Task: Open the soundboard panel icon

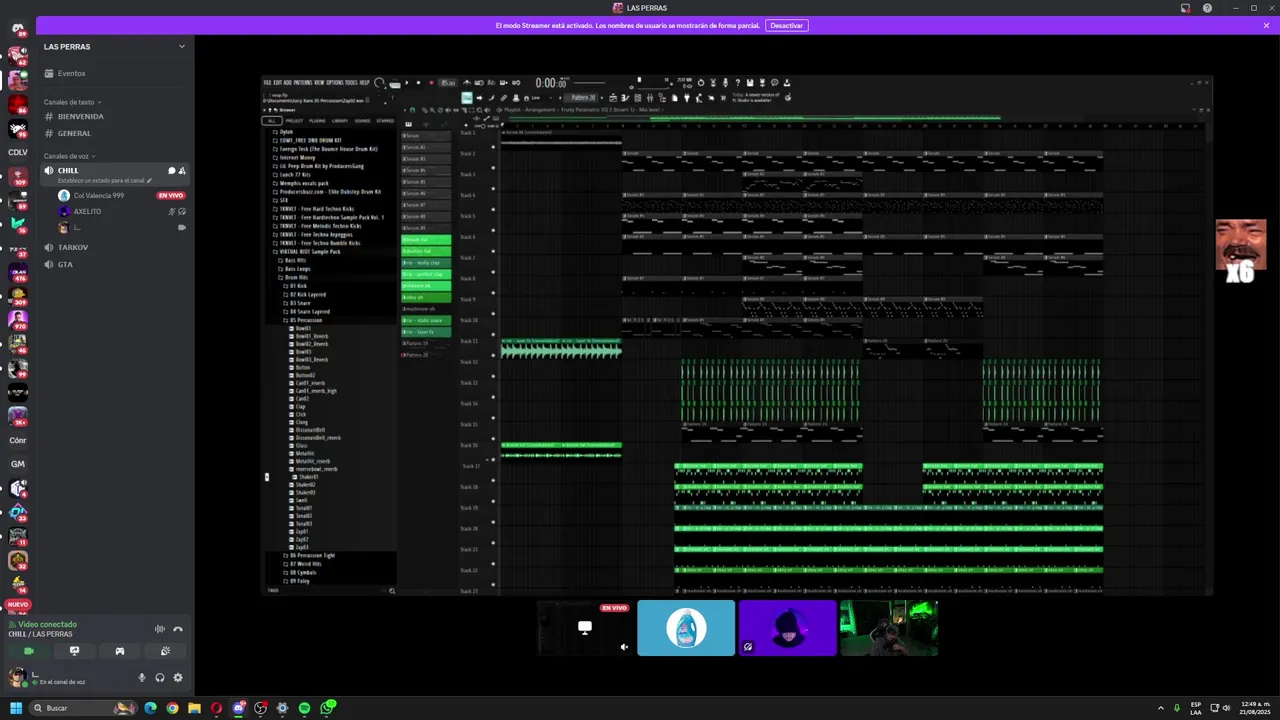Action: [x=165, y=651]
